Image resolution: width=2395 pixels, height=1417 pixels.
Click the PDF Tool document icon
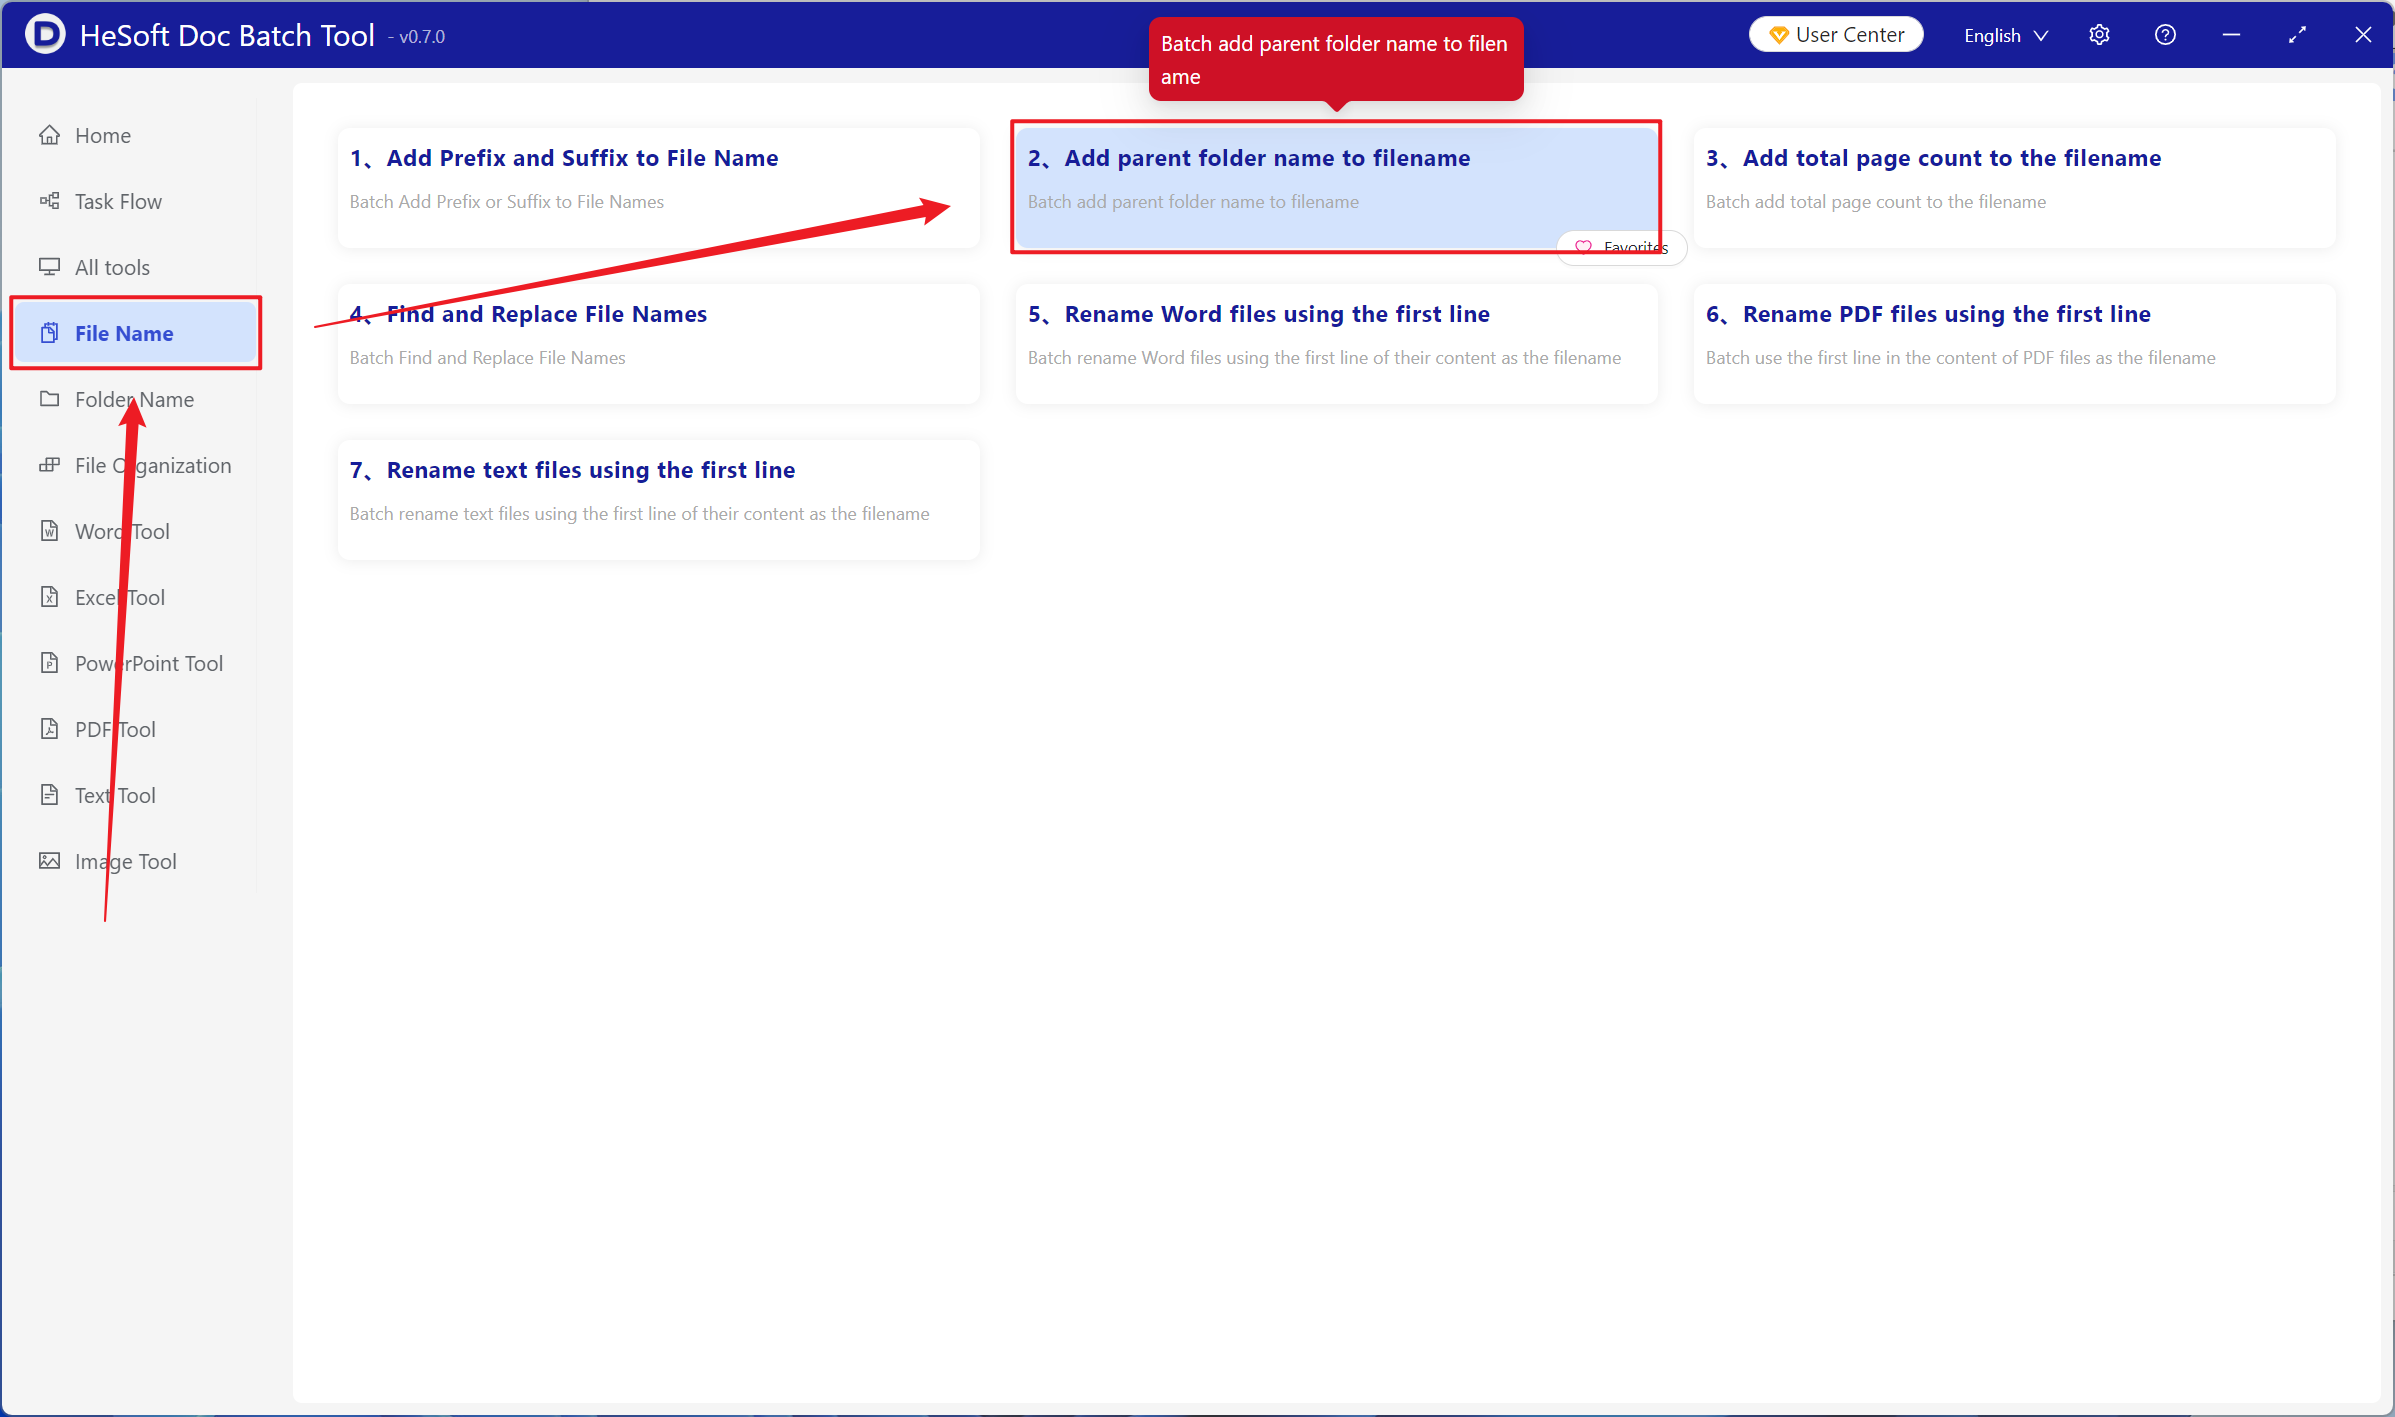49,729
